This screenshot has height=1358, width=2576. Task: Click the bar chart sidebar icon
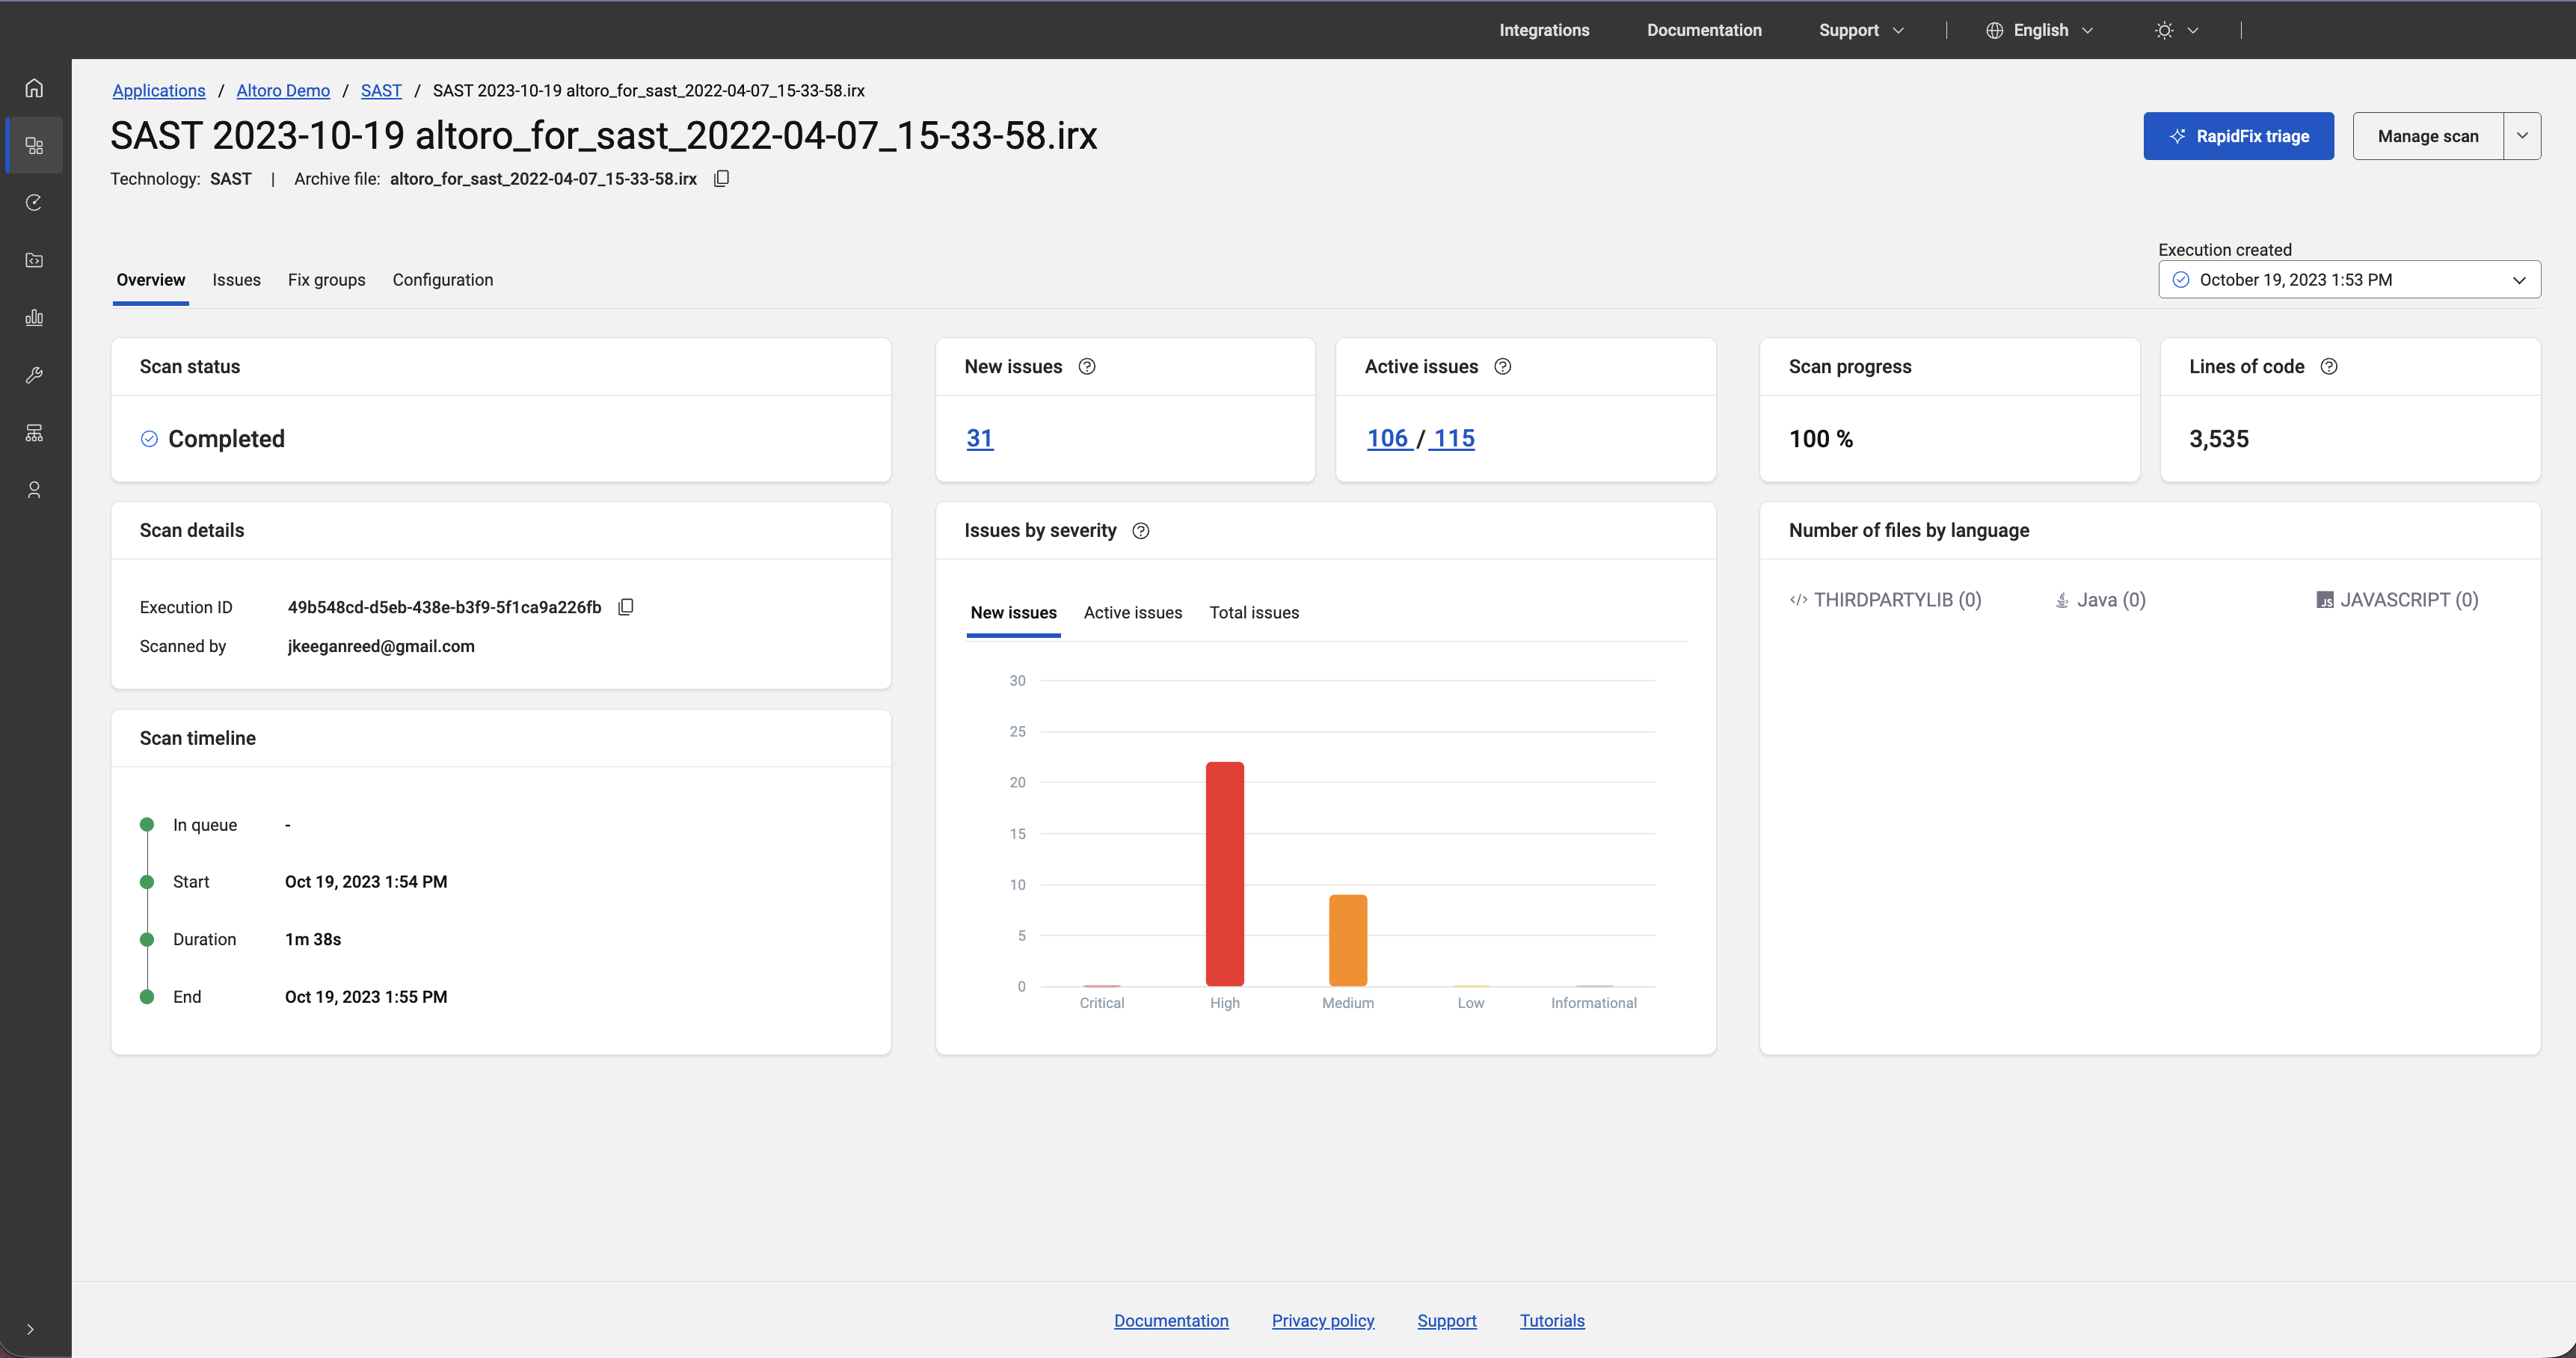point(34,318)
